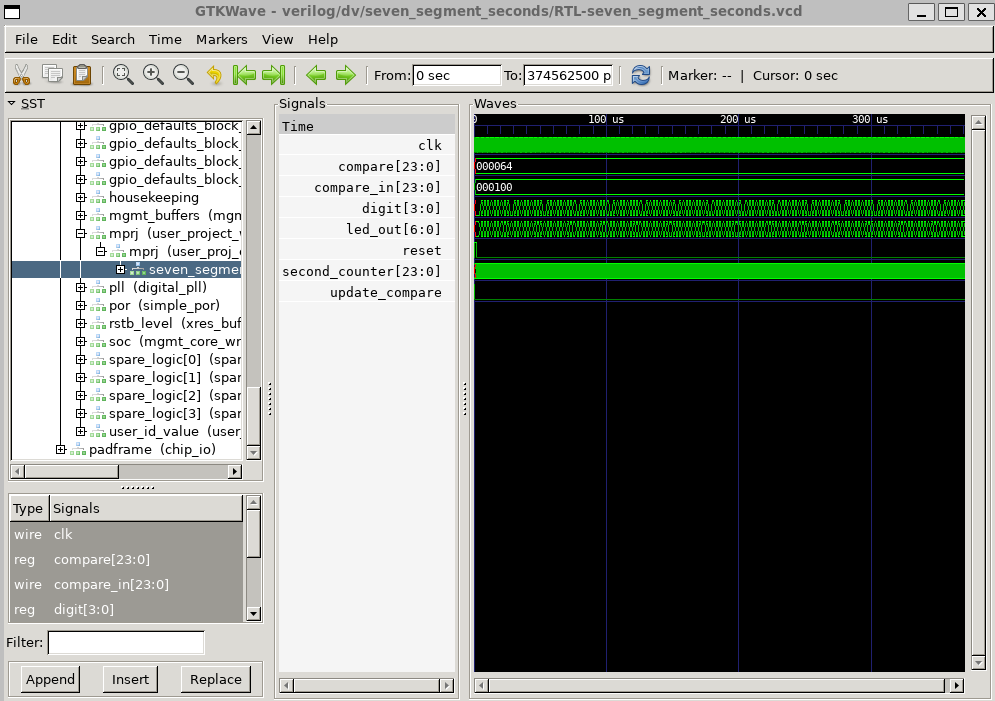The height and width of the screenshot is (701, 995).
Task: Expand the padframe (chip_io) node
Action: click(x=60, y=449)
